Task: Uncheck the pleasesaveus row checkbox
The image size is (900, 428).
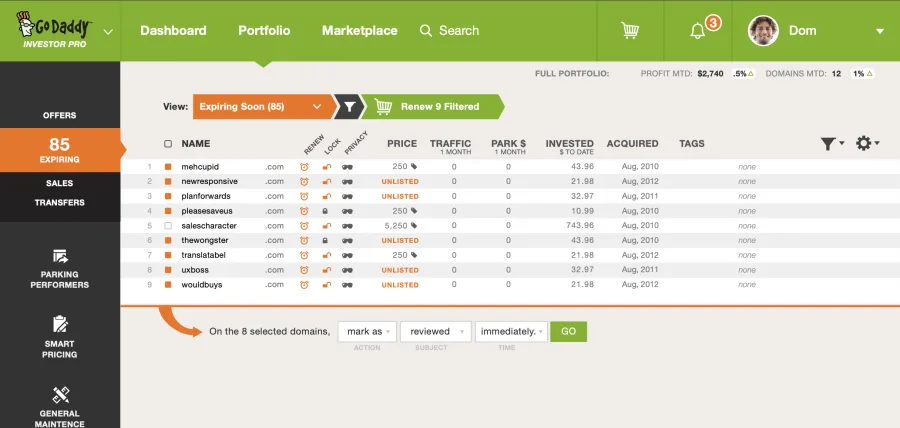Action: pyautogui.click(x=168, y=211)
